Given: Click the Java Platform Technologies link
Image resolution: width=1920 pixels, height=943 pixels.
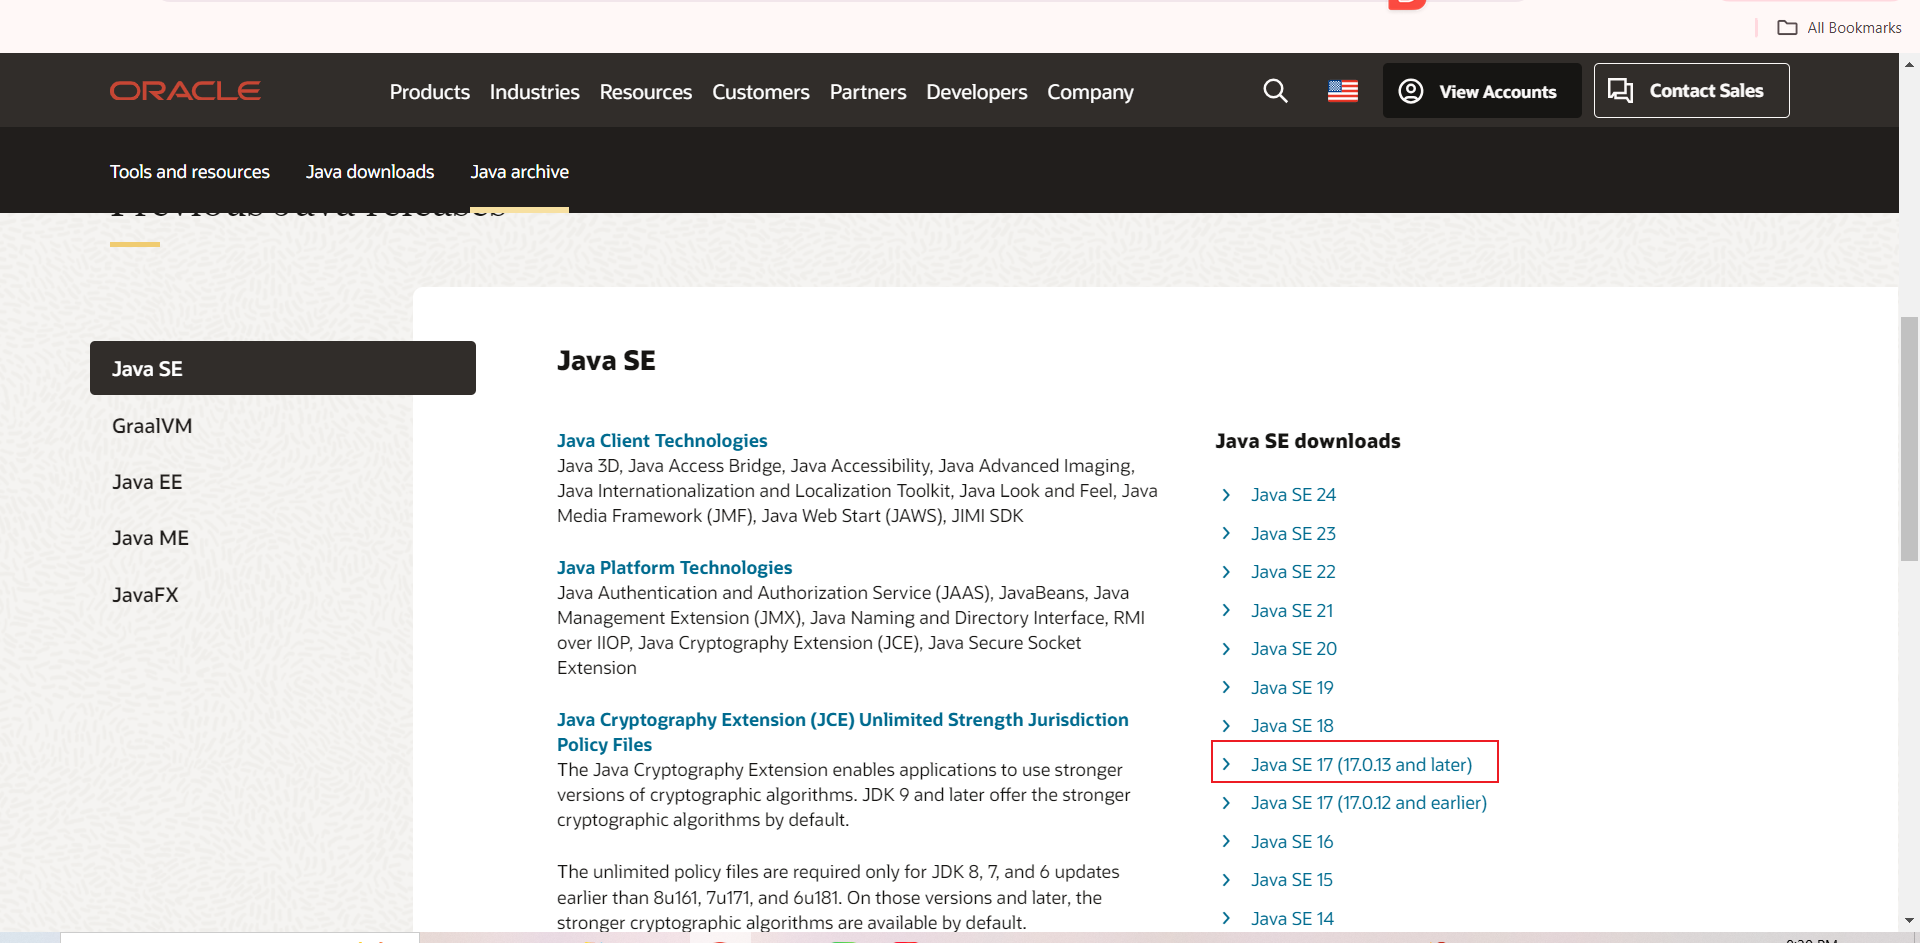Looking at the screenshot, I should 674,567.
